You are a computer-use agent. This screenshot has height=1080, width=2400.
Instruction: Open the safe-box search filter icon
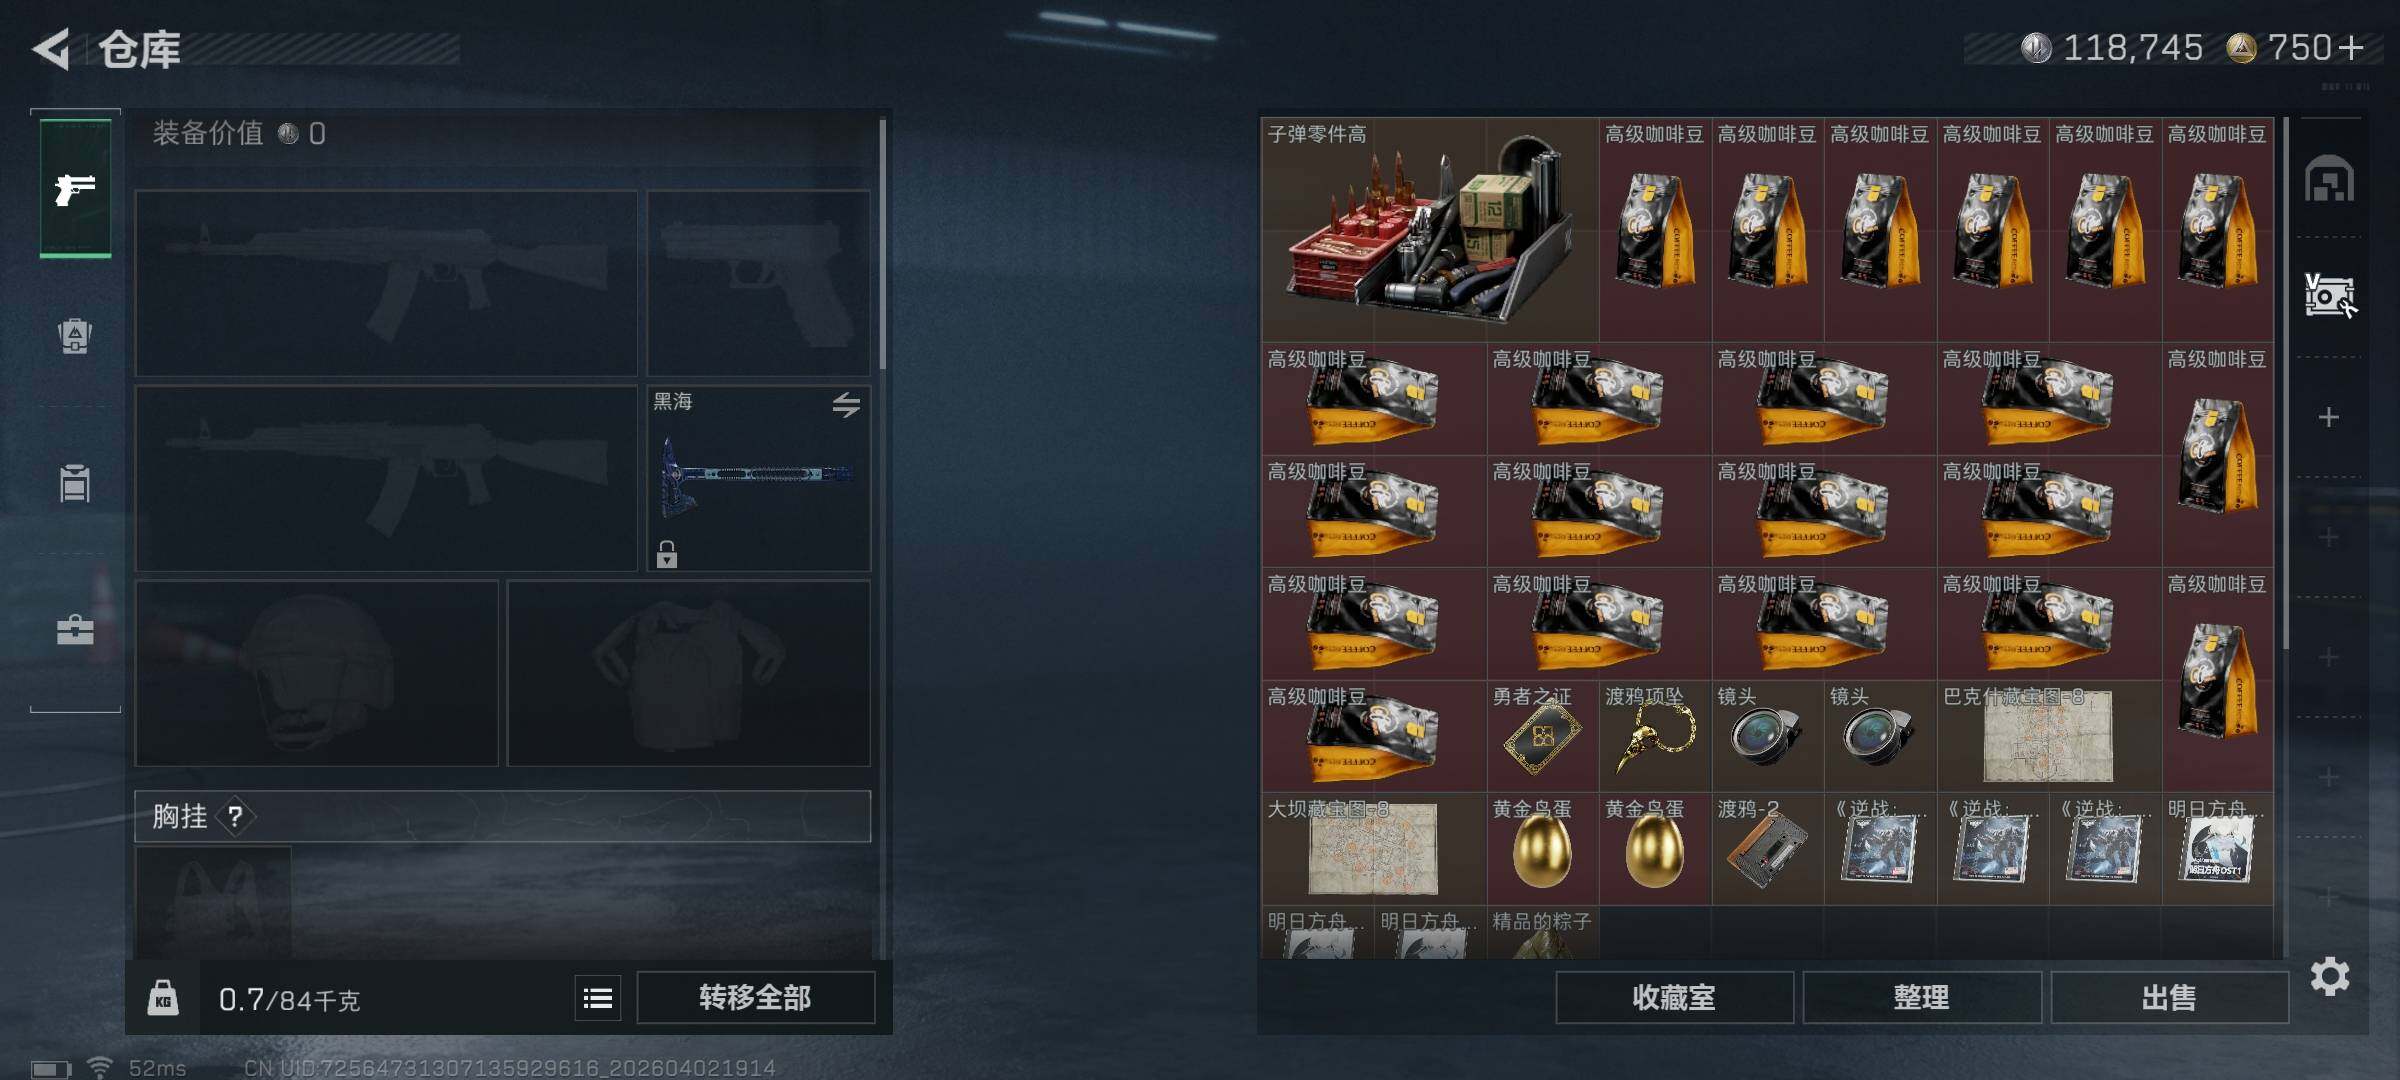tap(2329, 296)
